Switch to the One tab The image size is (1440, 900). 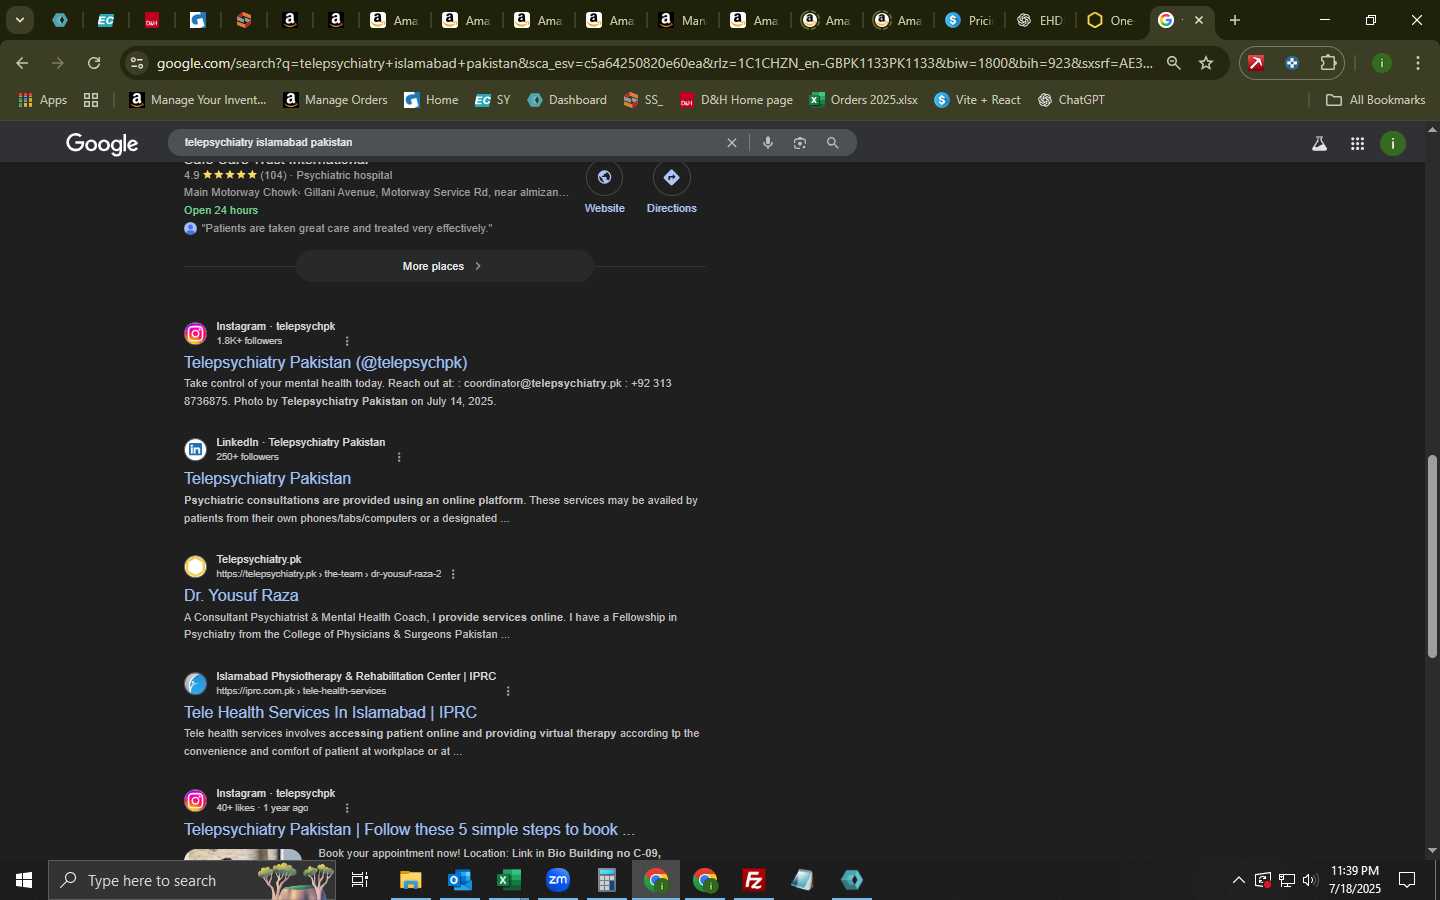pos(1112,20)
